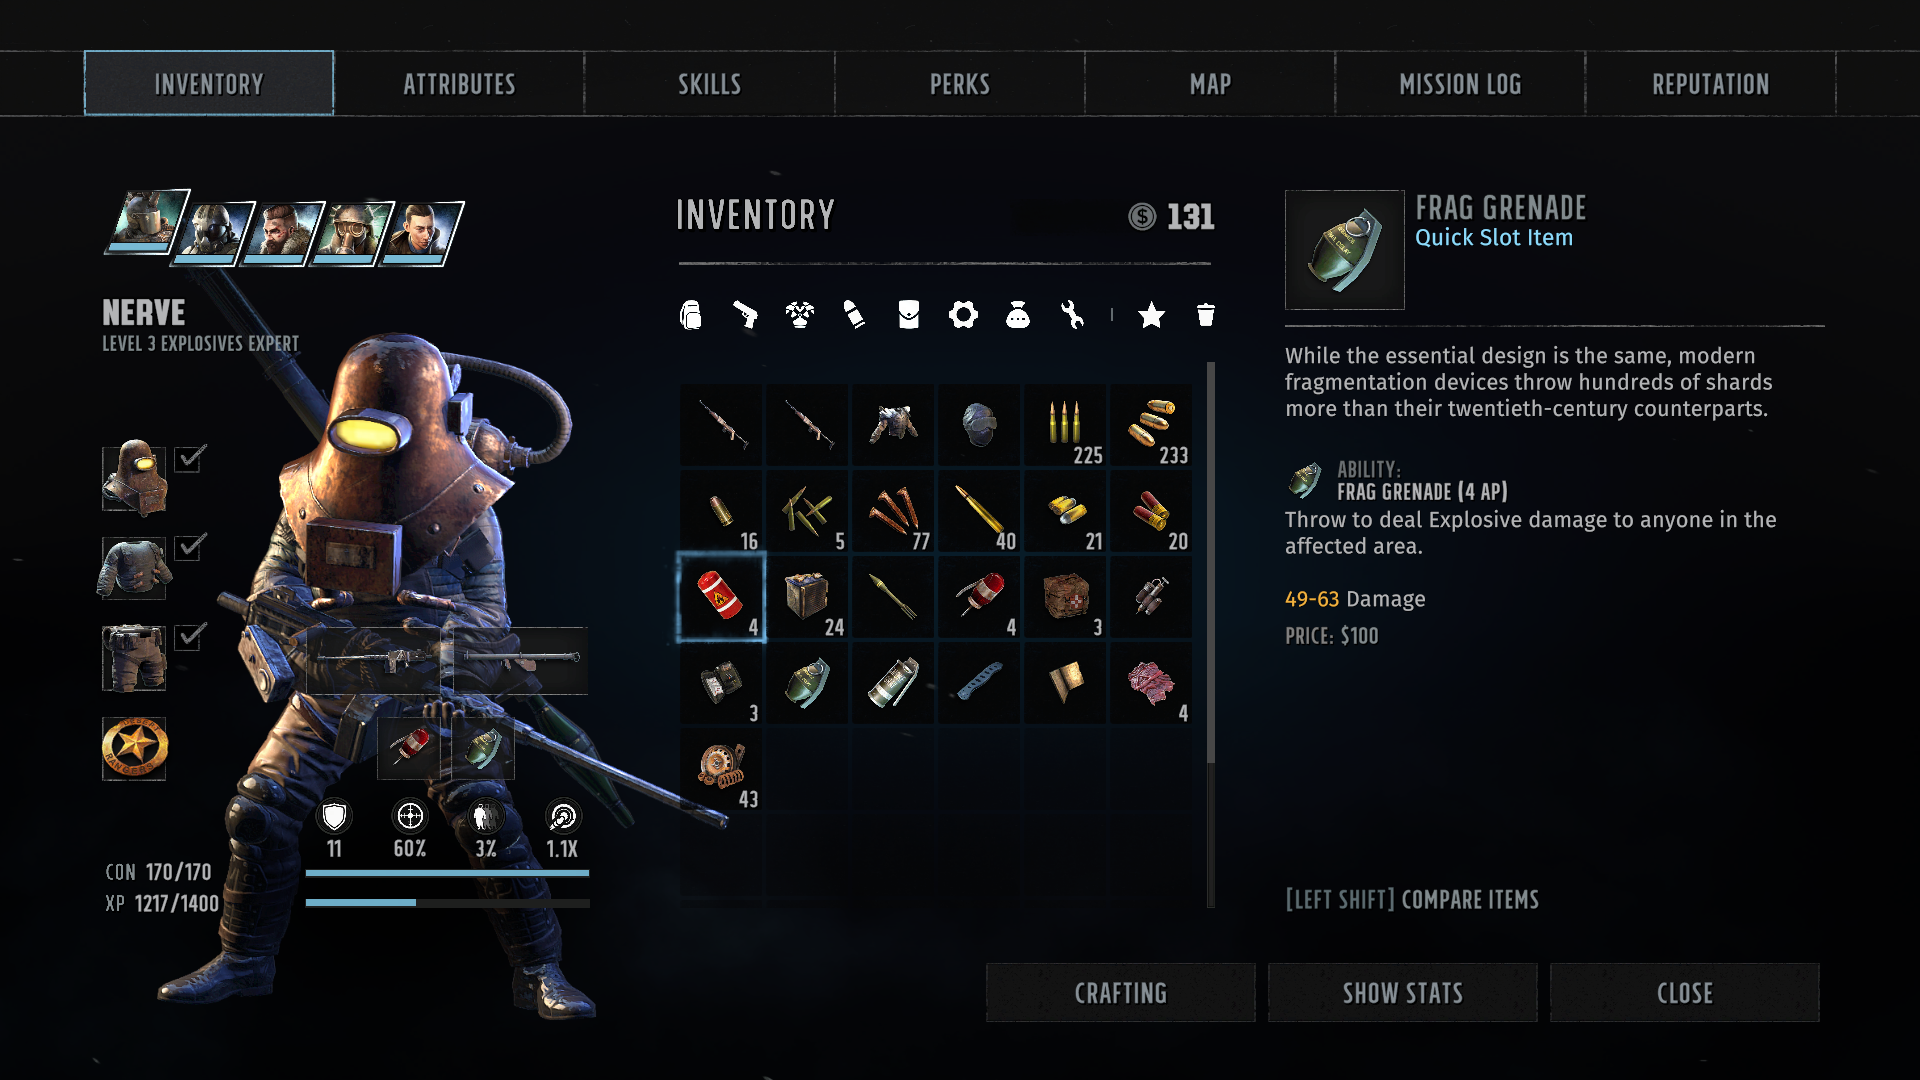Show favorites with the star filter icon
The image size is (1920, 1080).
click(x=1152, y=315)
